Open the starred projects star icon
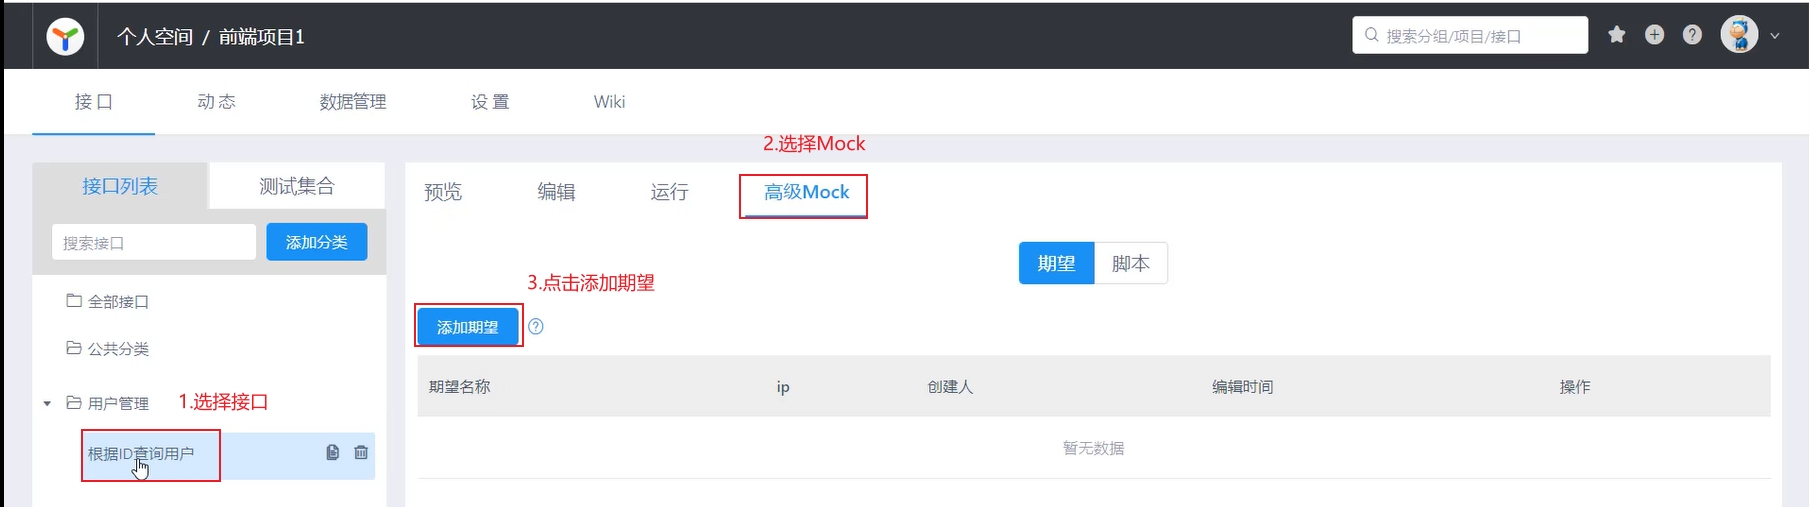The image size is (1809, 507). coord(1616,35)
